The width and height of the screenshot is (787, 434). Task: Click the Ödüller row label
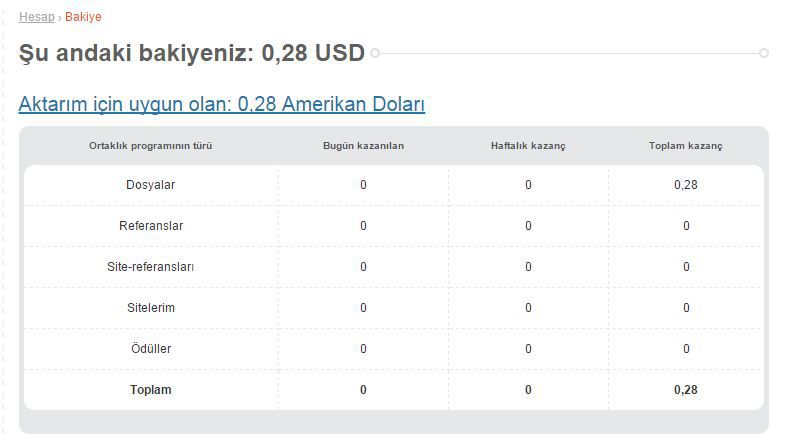[x=151, y=349]
